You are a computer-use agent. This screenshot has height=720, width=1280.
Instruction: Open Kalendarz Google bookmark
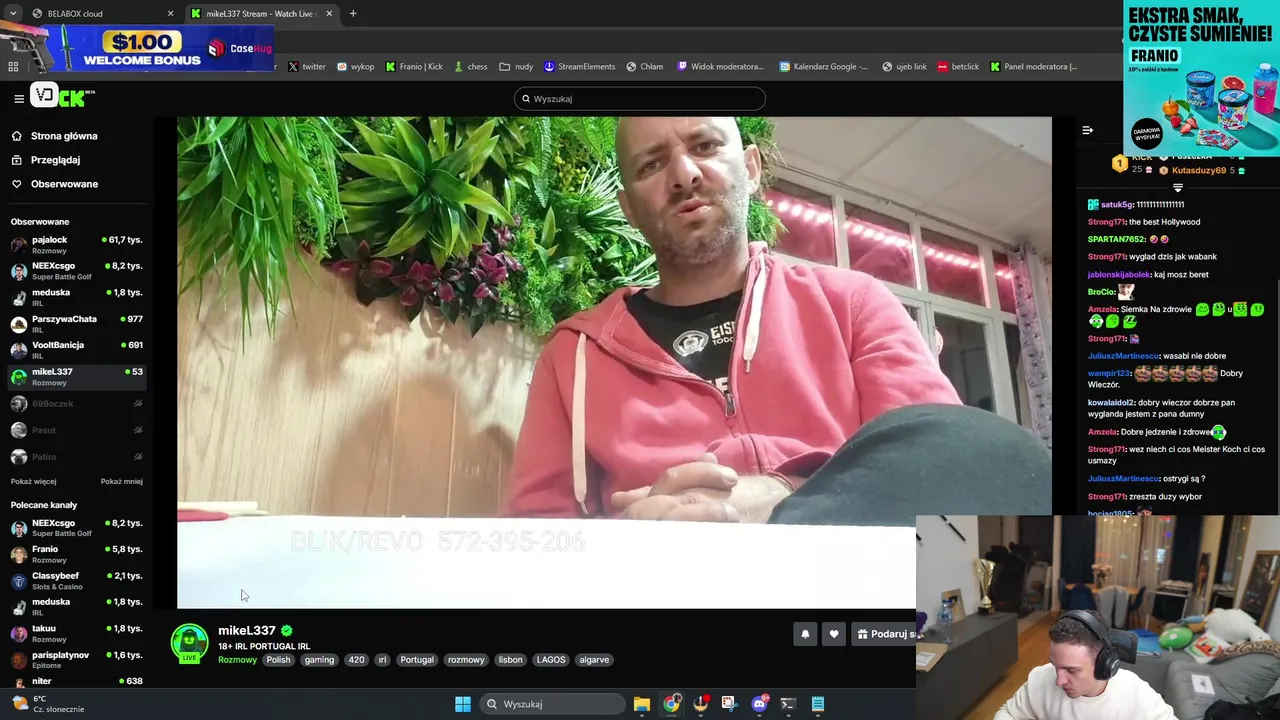823,67
